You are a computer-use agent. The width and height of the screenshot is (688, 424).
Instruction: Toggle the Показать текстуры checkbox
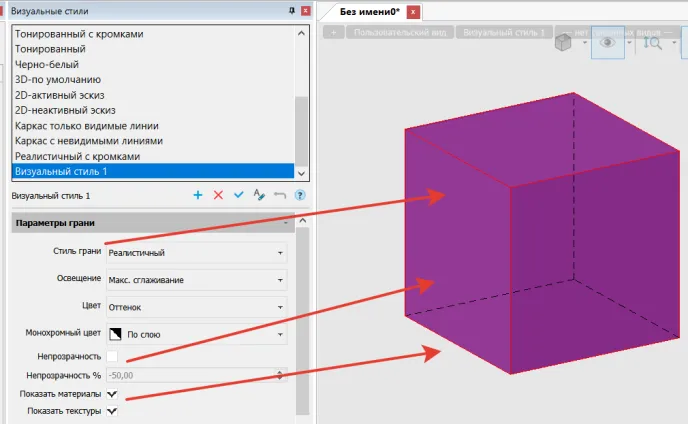[113, 411]
